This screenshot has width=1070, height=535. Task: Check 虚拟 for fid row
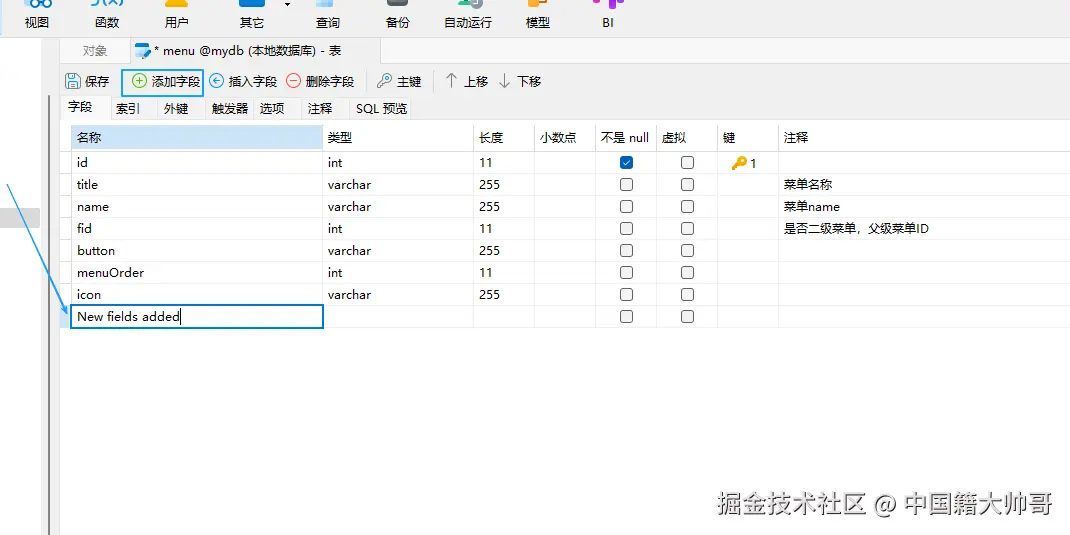pyautogui.click(x=687, y=229)
